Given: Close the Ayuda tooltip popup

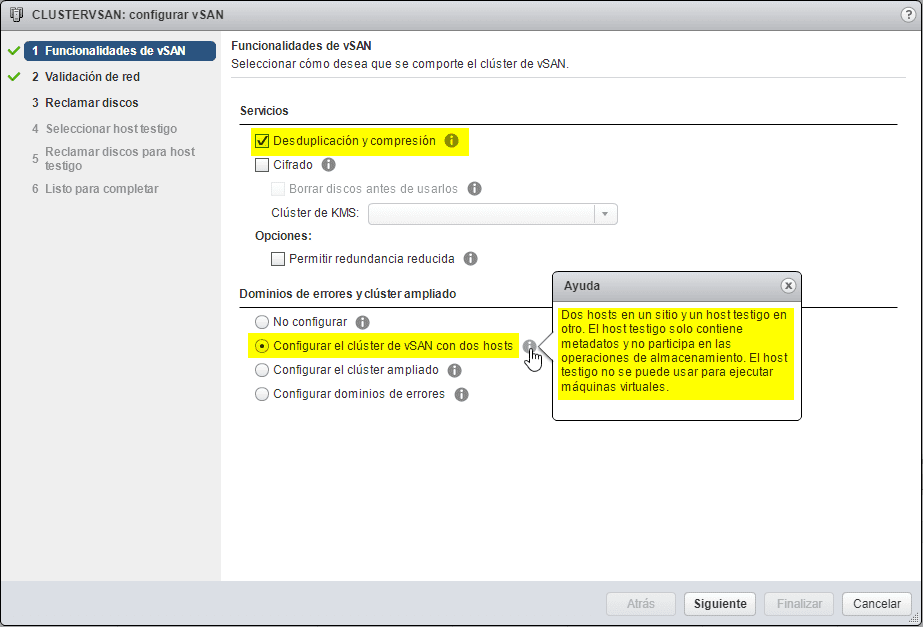Looking at the screenshot, I should (x=789, y=286).
